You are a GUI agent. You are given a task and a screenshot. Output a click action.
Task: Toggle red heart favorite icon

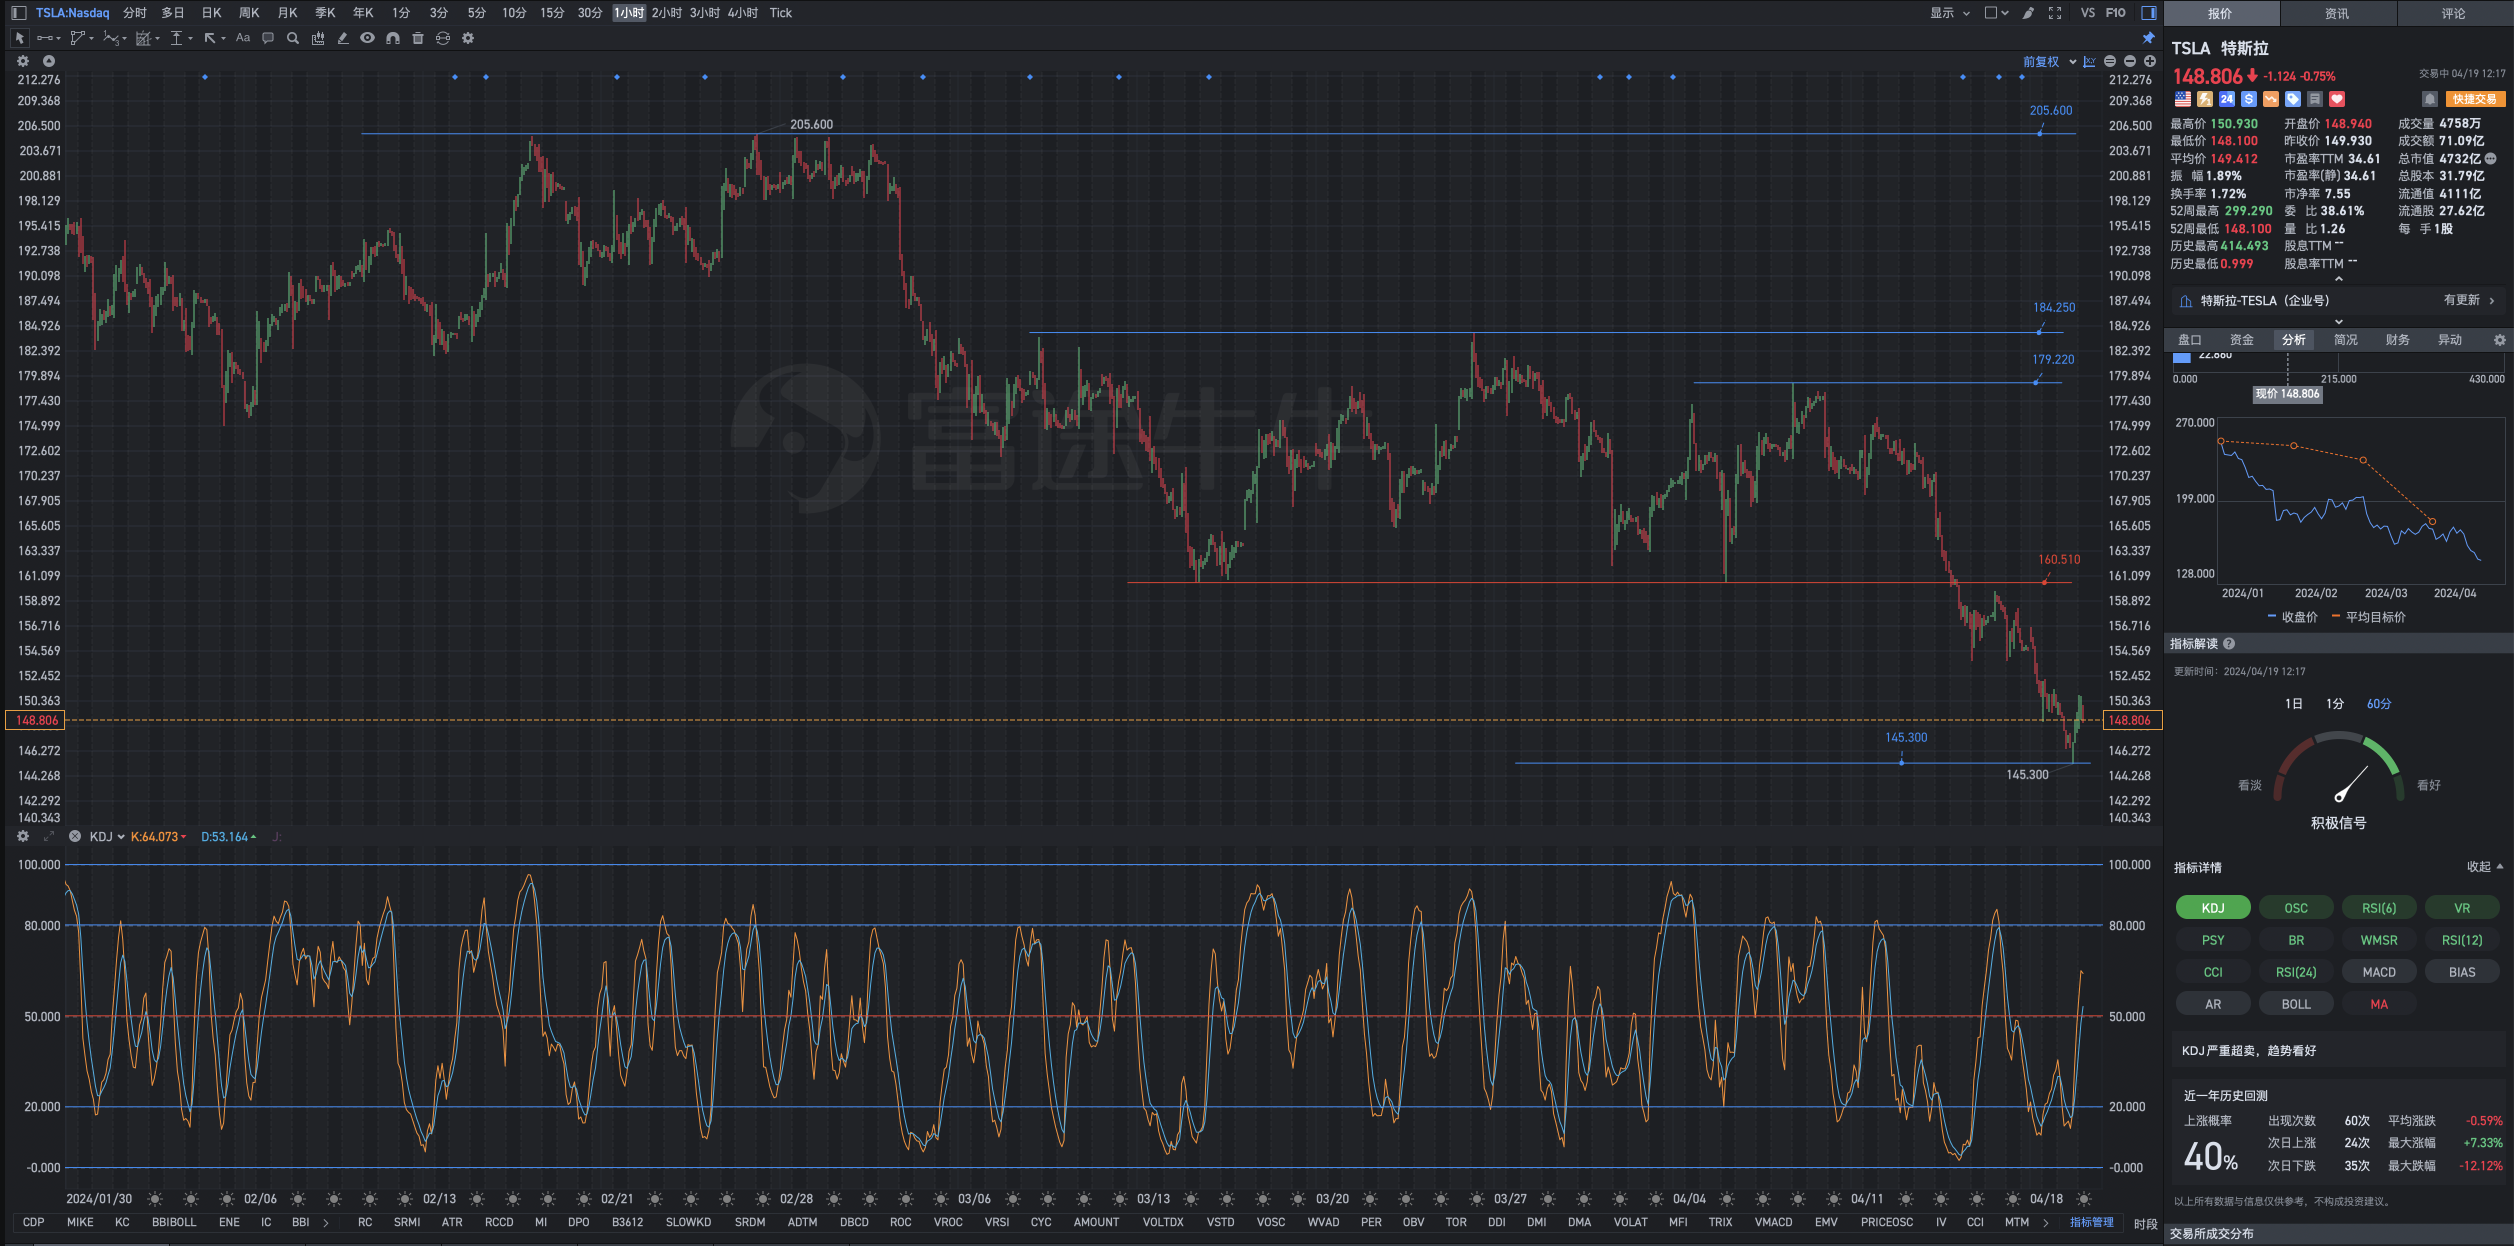(2337, 99)
